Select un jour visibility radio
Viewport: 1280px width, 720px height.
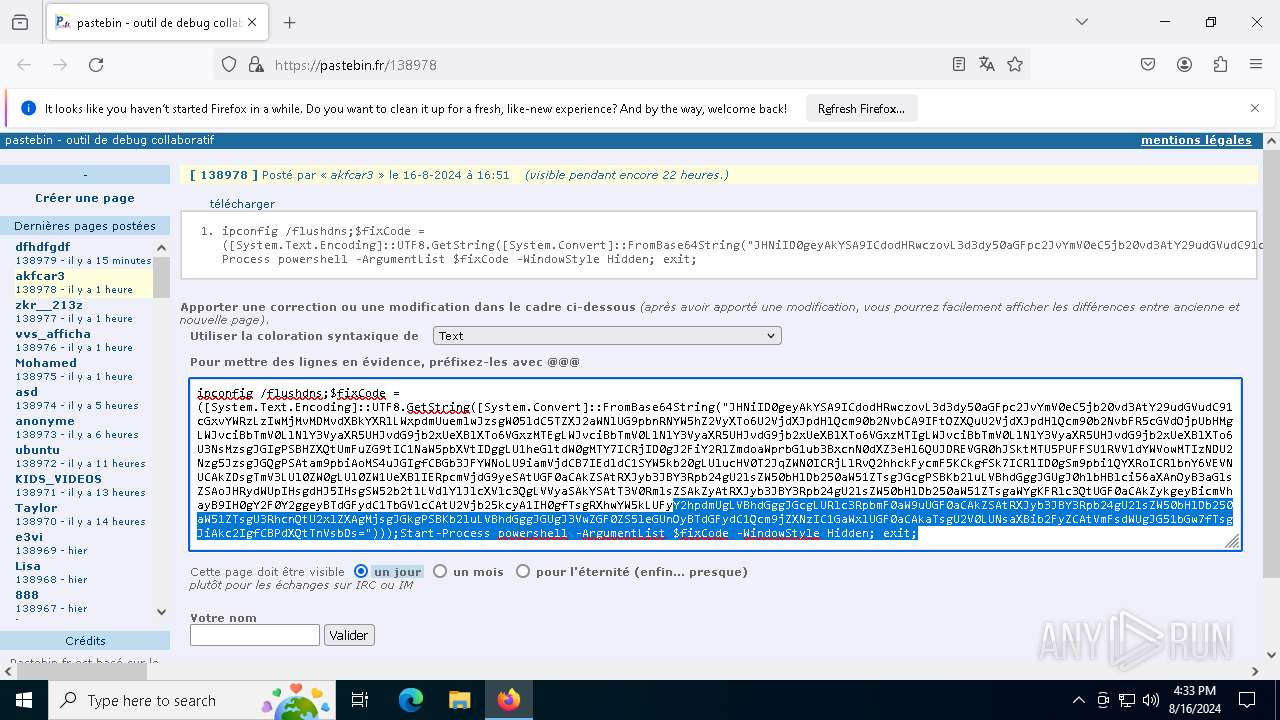click(x=361, y=572)
